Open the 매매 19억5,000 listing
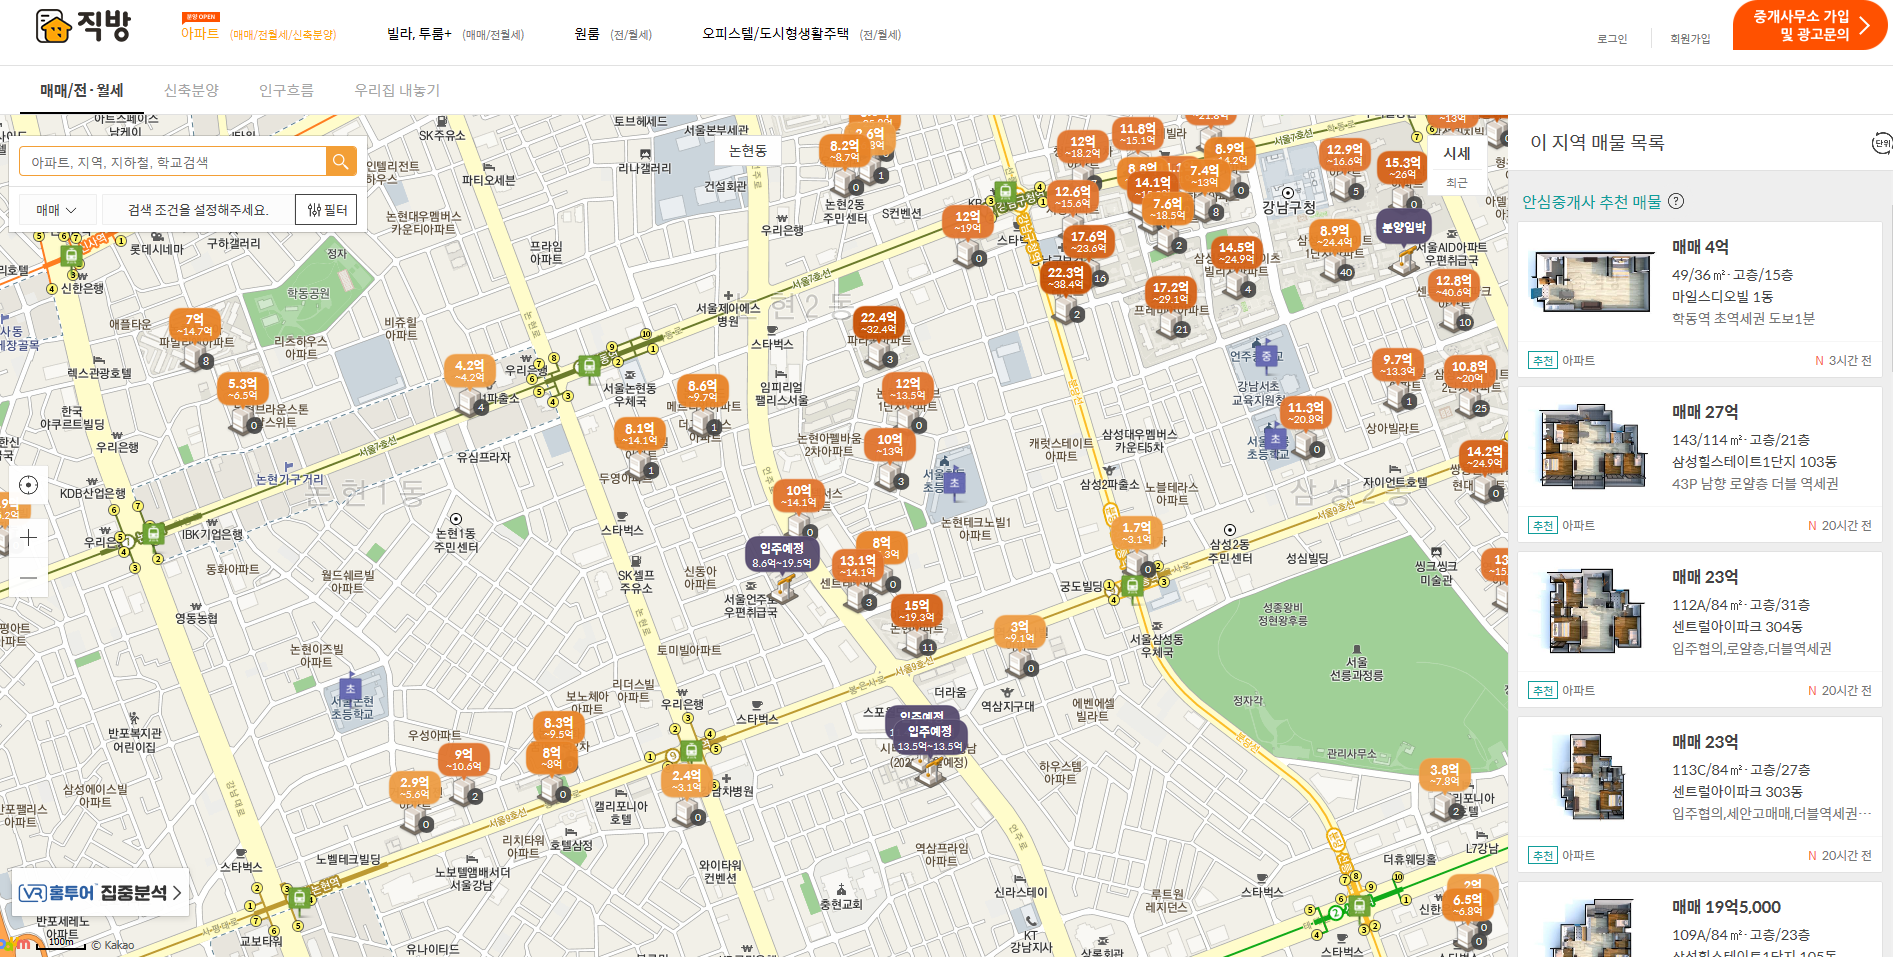This screenshot has width=1893, height=957. [x=1700, y=920]
